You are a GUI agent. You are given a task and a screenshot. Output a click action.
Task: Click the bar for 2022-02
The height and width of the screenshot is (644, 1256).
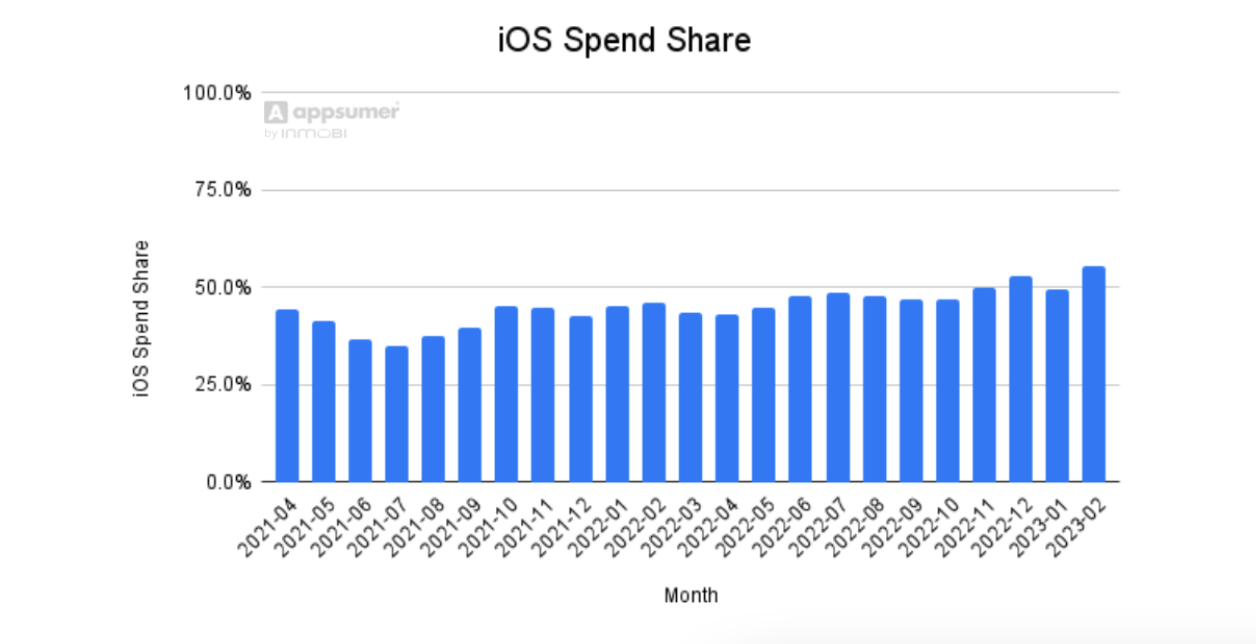click(654, 392)
